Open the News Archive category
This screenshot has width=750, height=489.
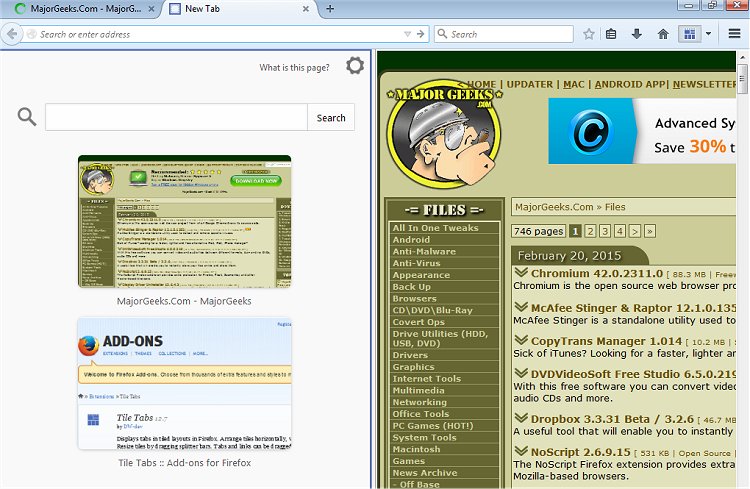tap(445, 473)
